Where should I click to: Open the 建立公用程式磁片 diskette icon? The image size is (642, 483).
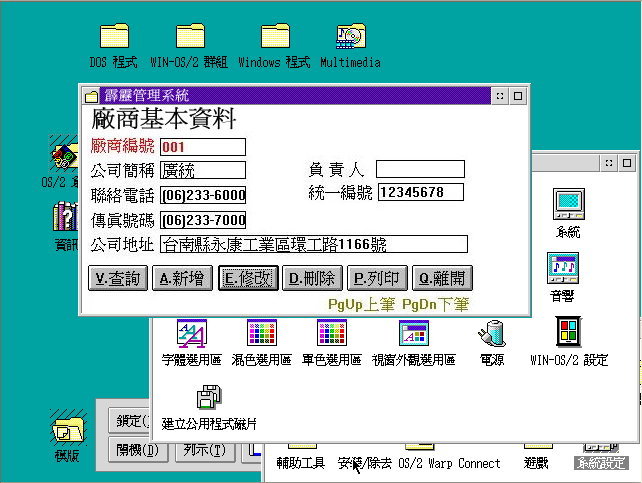point(209,397)
